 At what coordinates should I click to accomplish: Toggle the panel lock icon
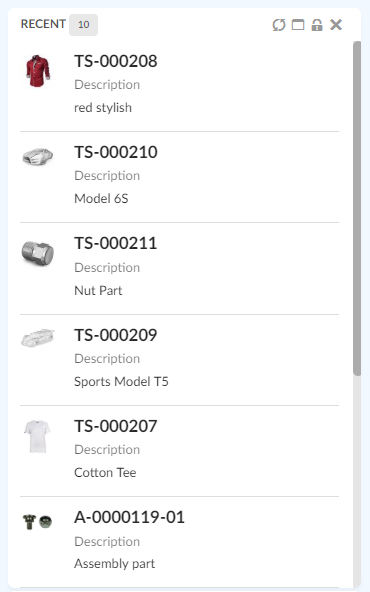317,25
